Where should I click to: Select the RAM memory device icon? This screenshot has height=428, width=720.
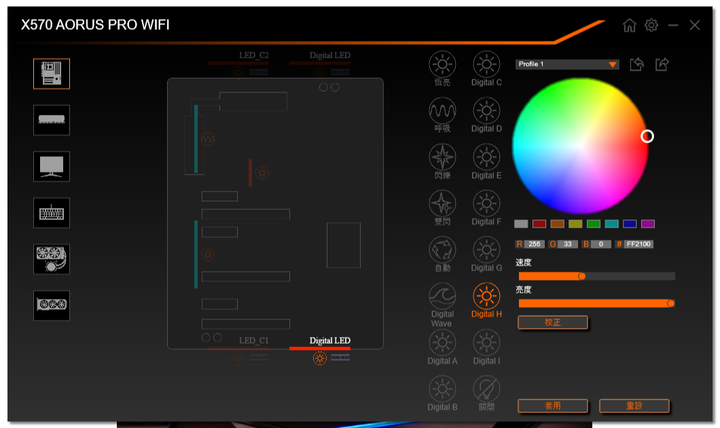[51, 120]
